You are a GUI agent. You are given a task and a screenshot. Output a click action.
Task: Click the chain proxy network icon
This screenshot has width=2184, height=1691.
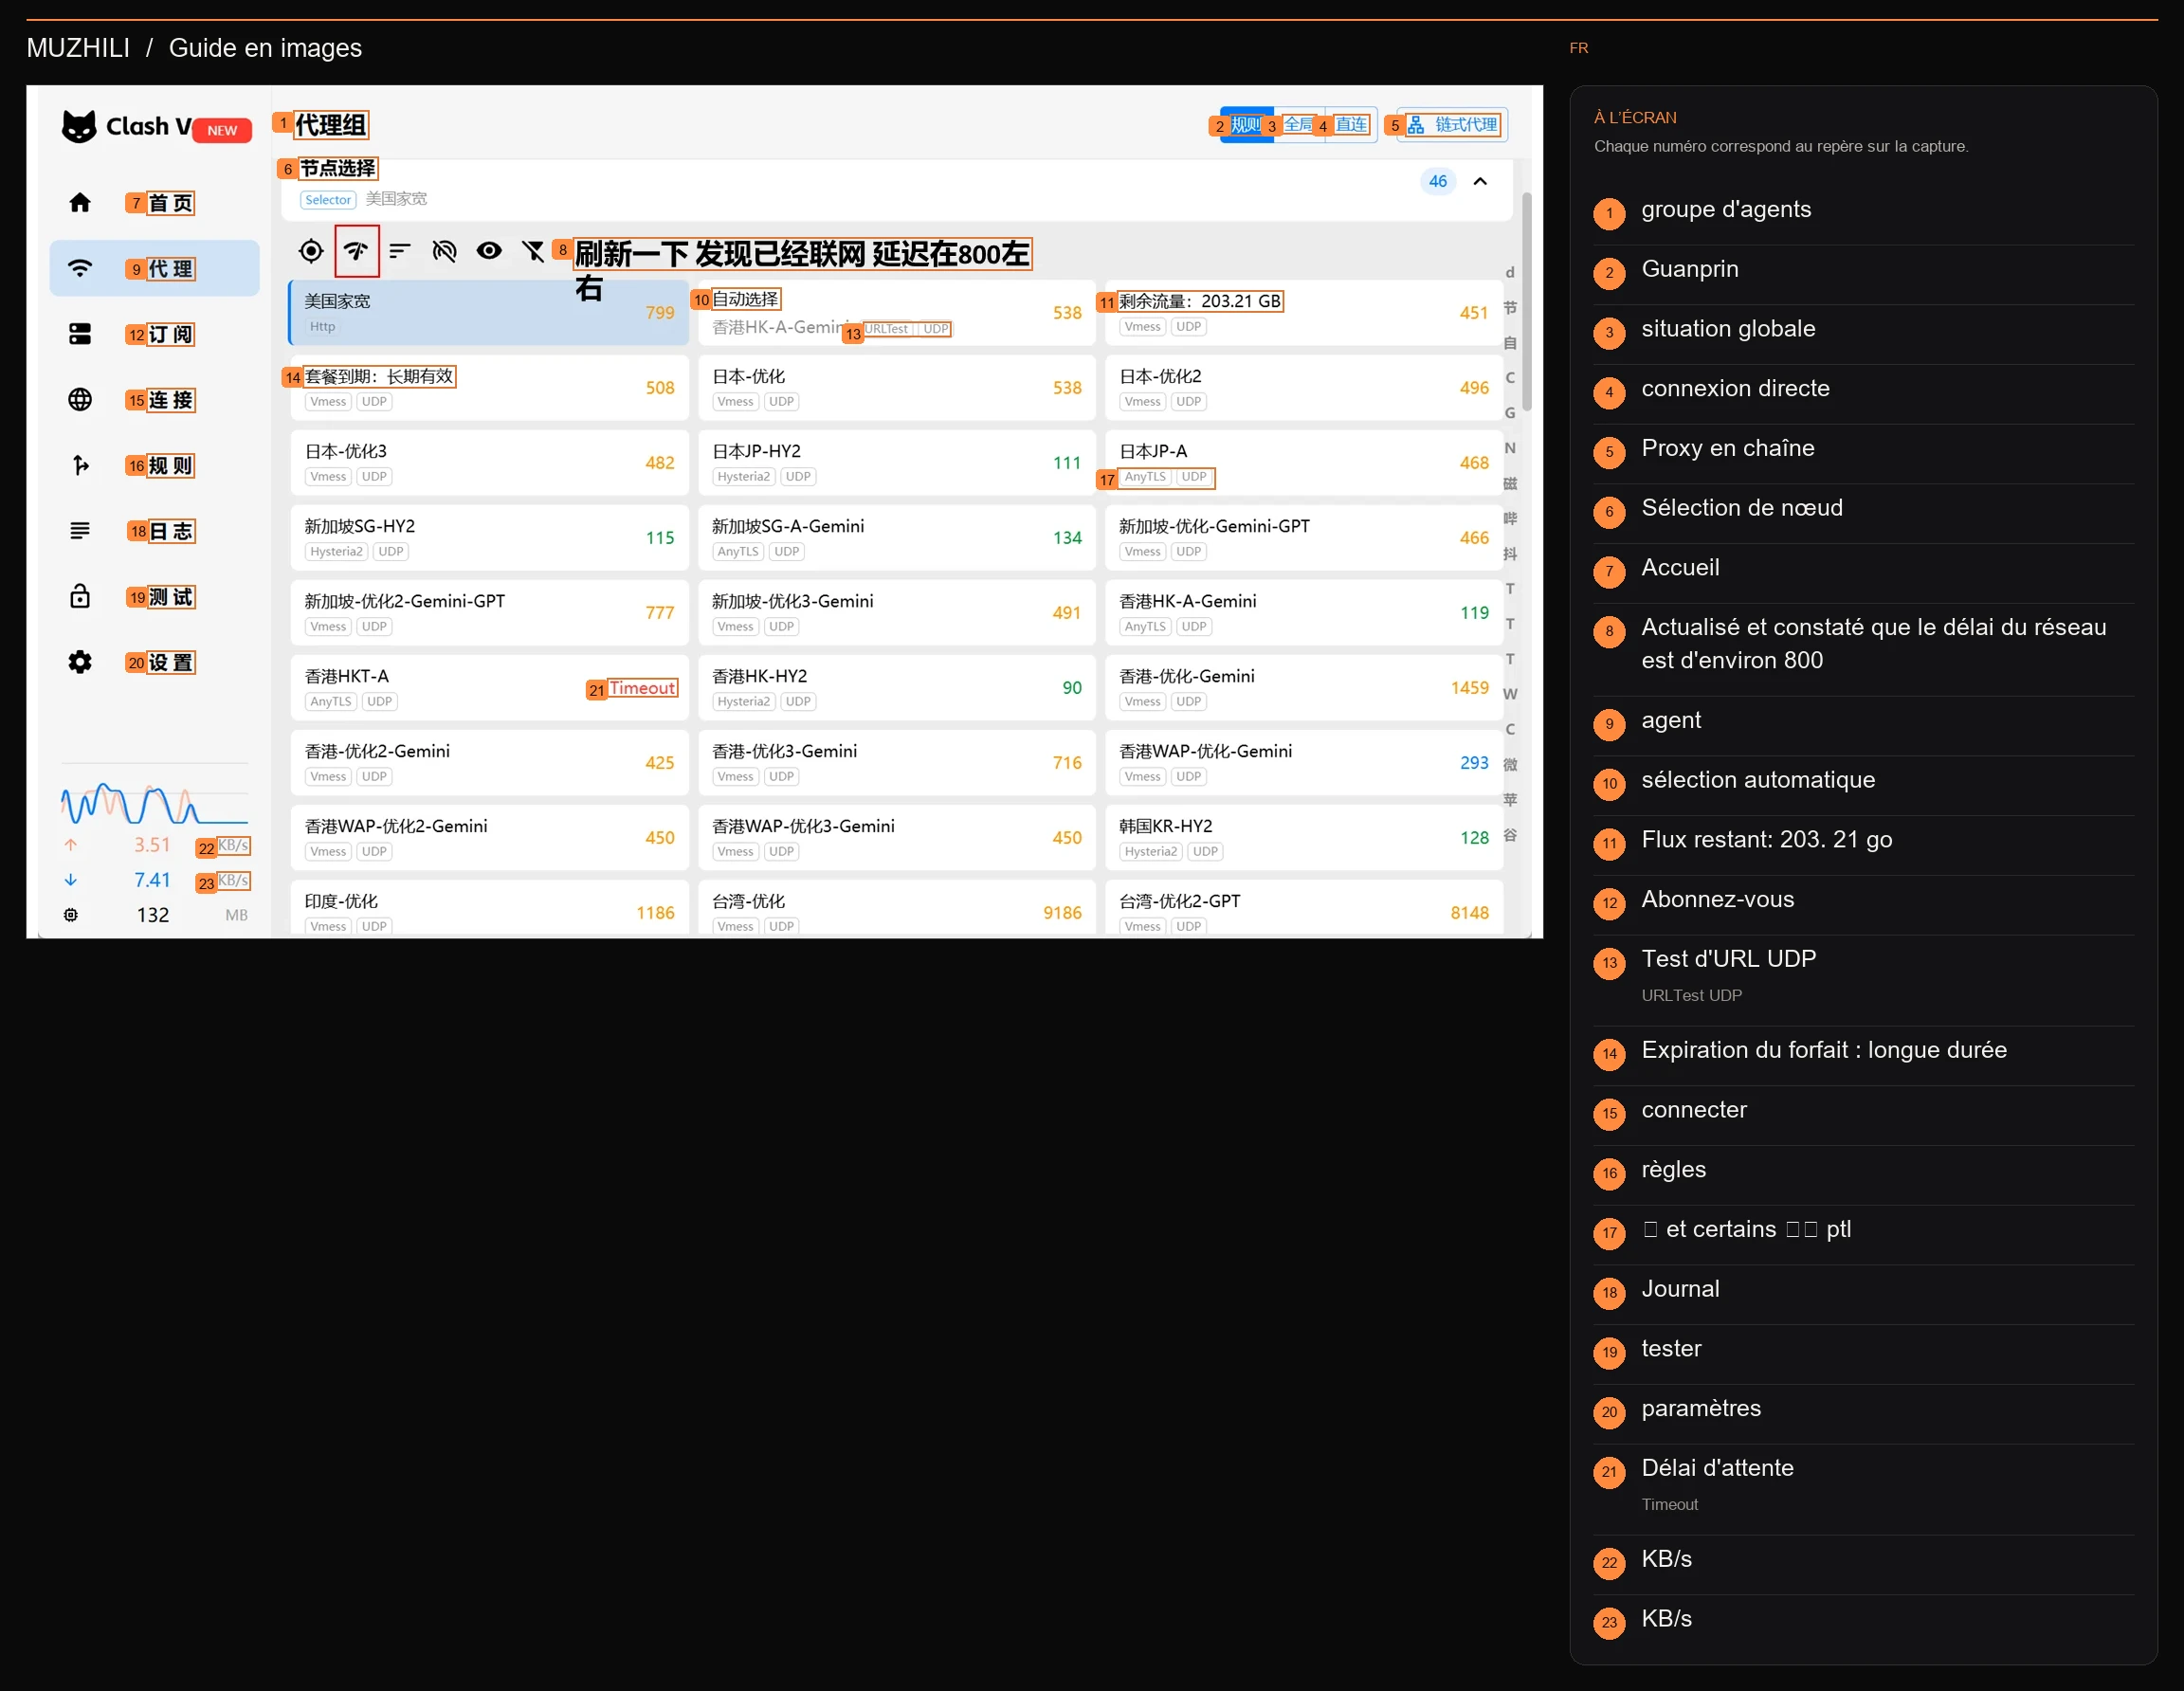pos(1416,125)
